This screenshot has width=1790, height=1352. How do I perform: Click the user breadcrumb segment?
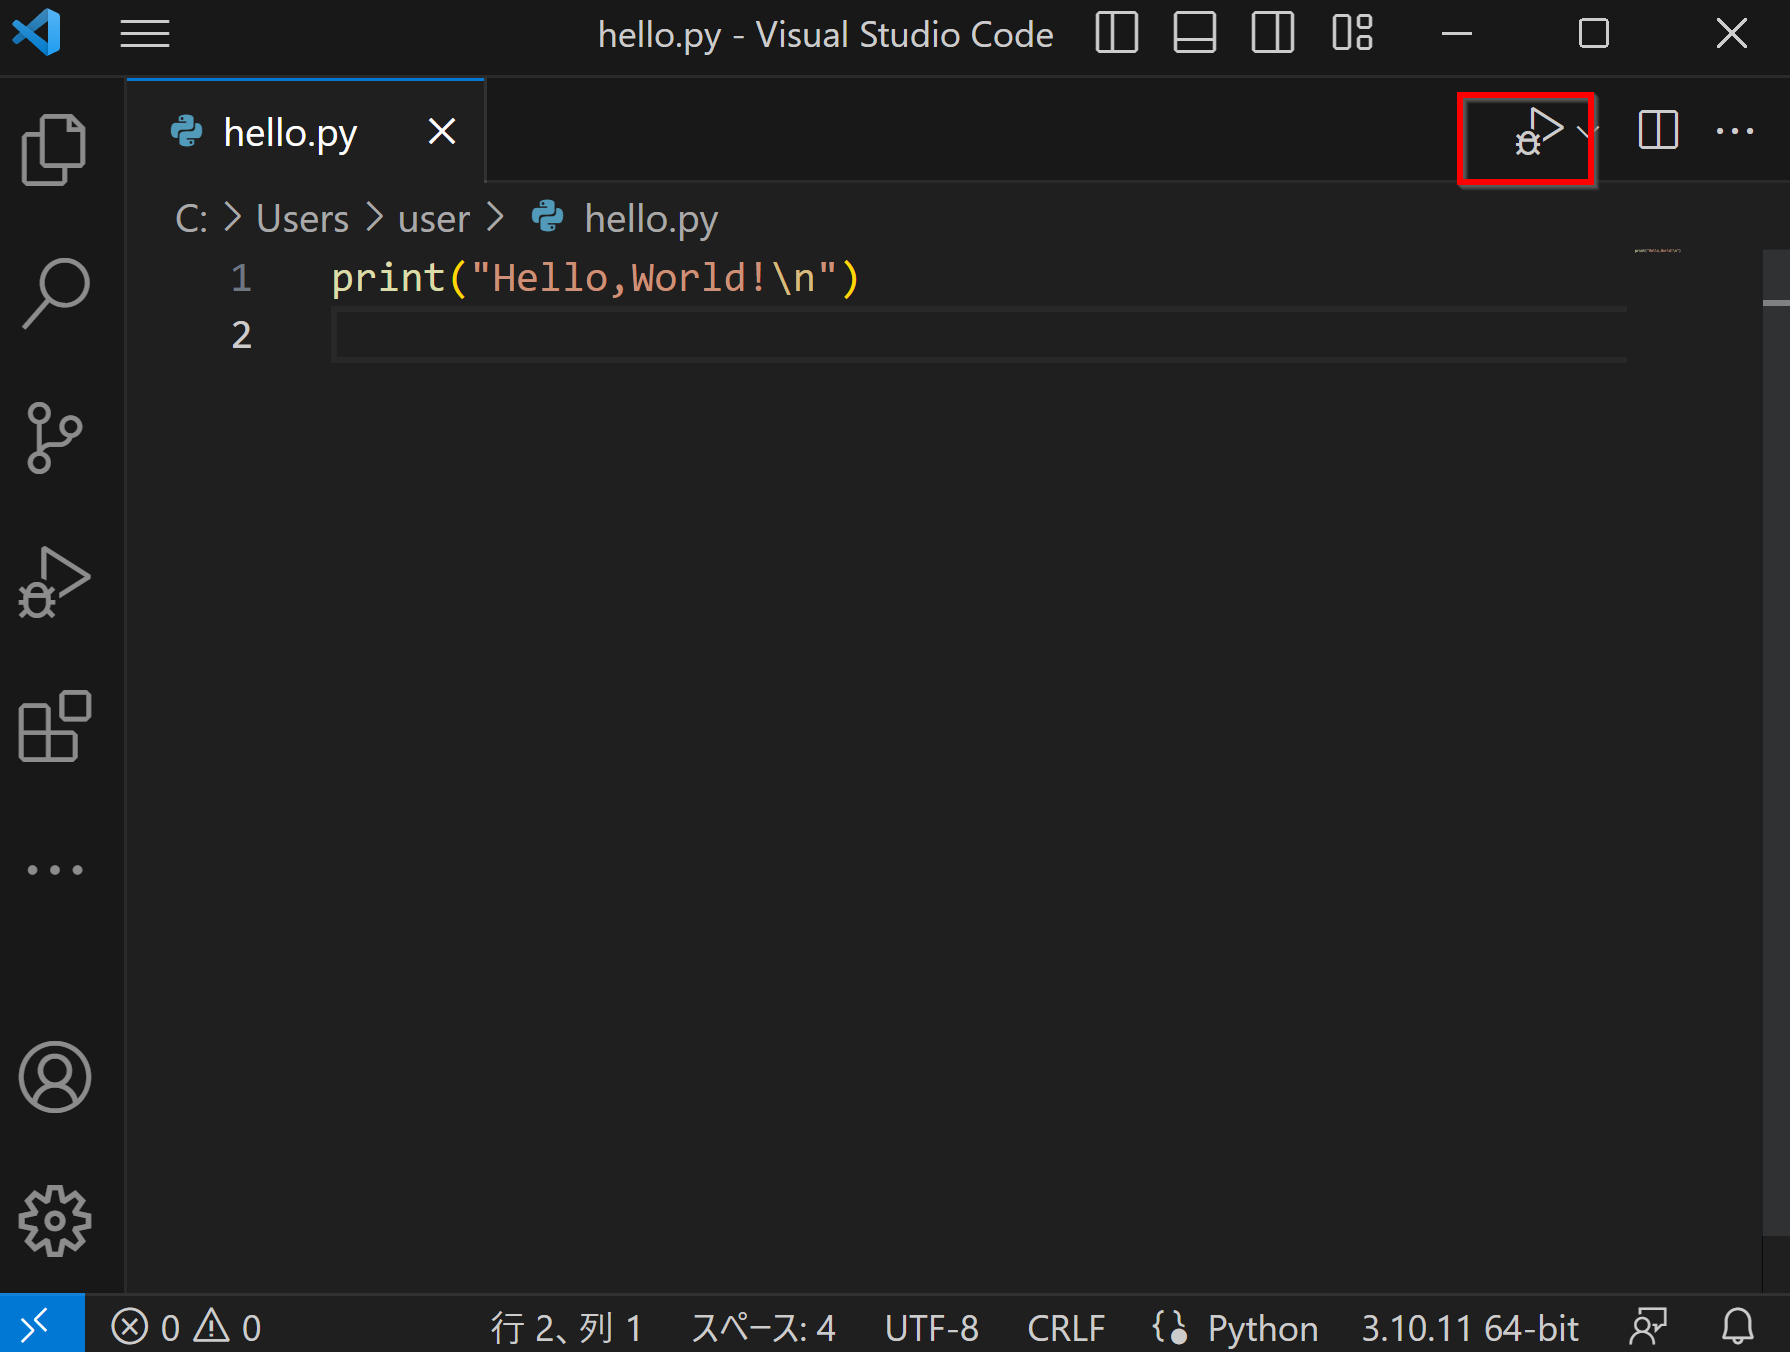tap(434, 218)
